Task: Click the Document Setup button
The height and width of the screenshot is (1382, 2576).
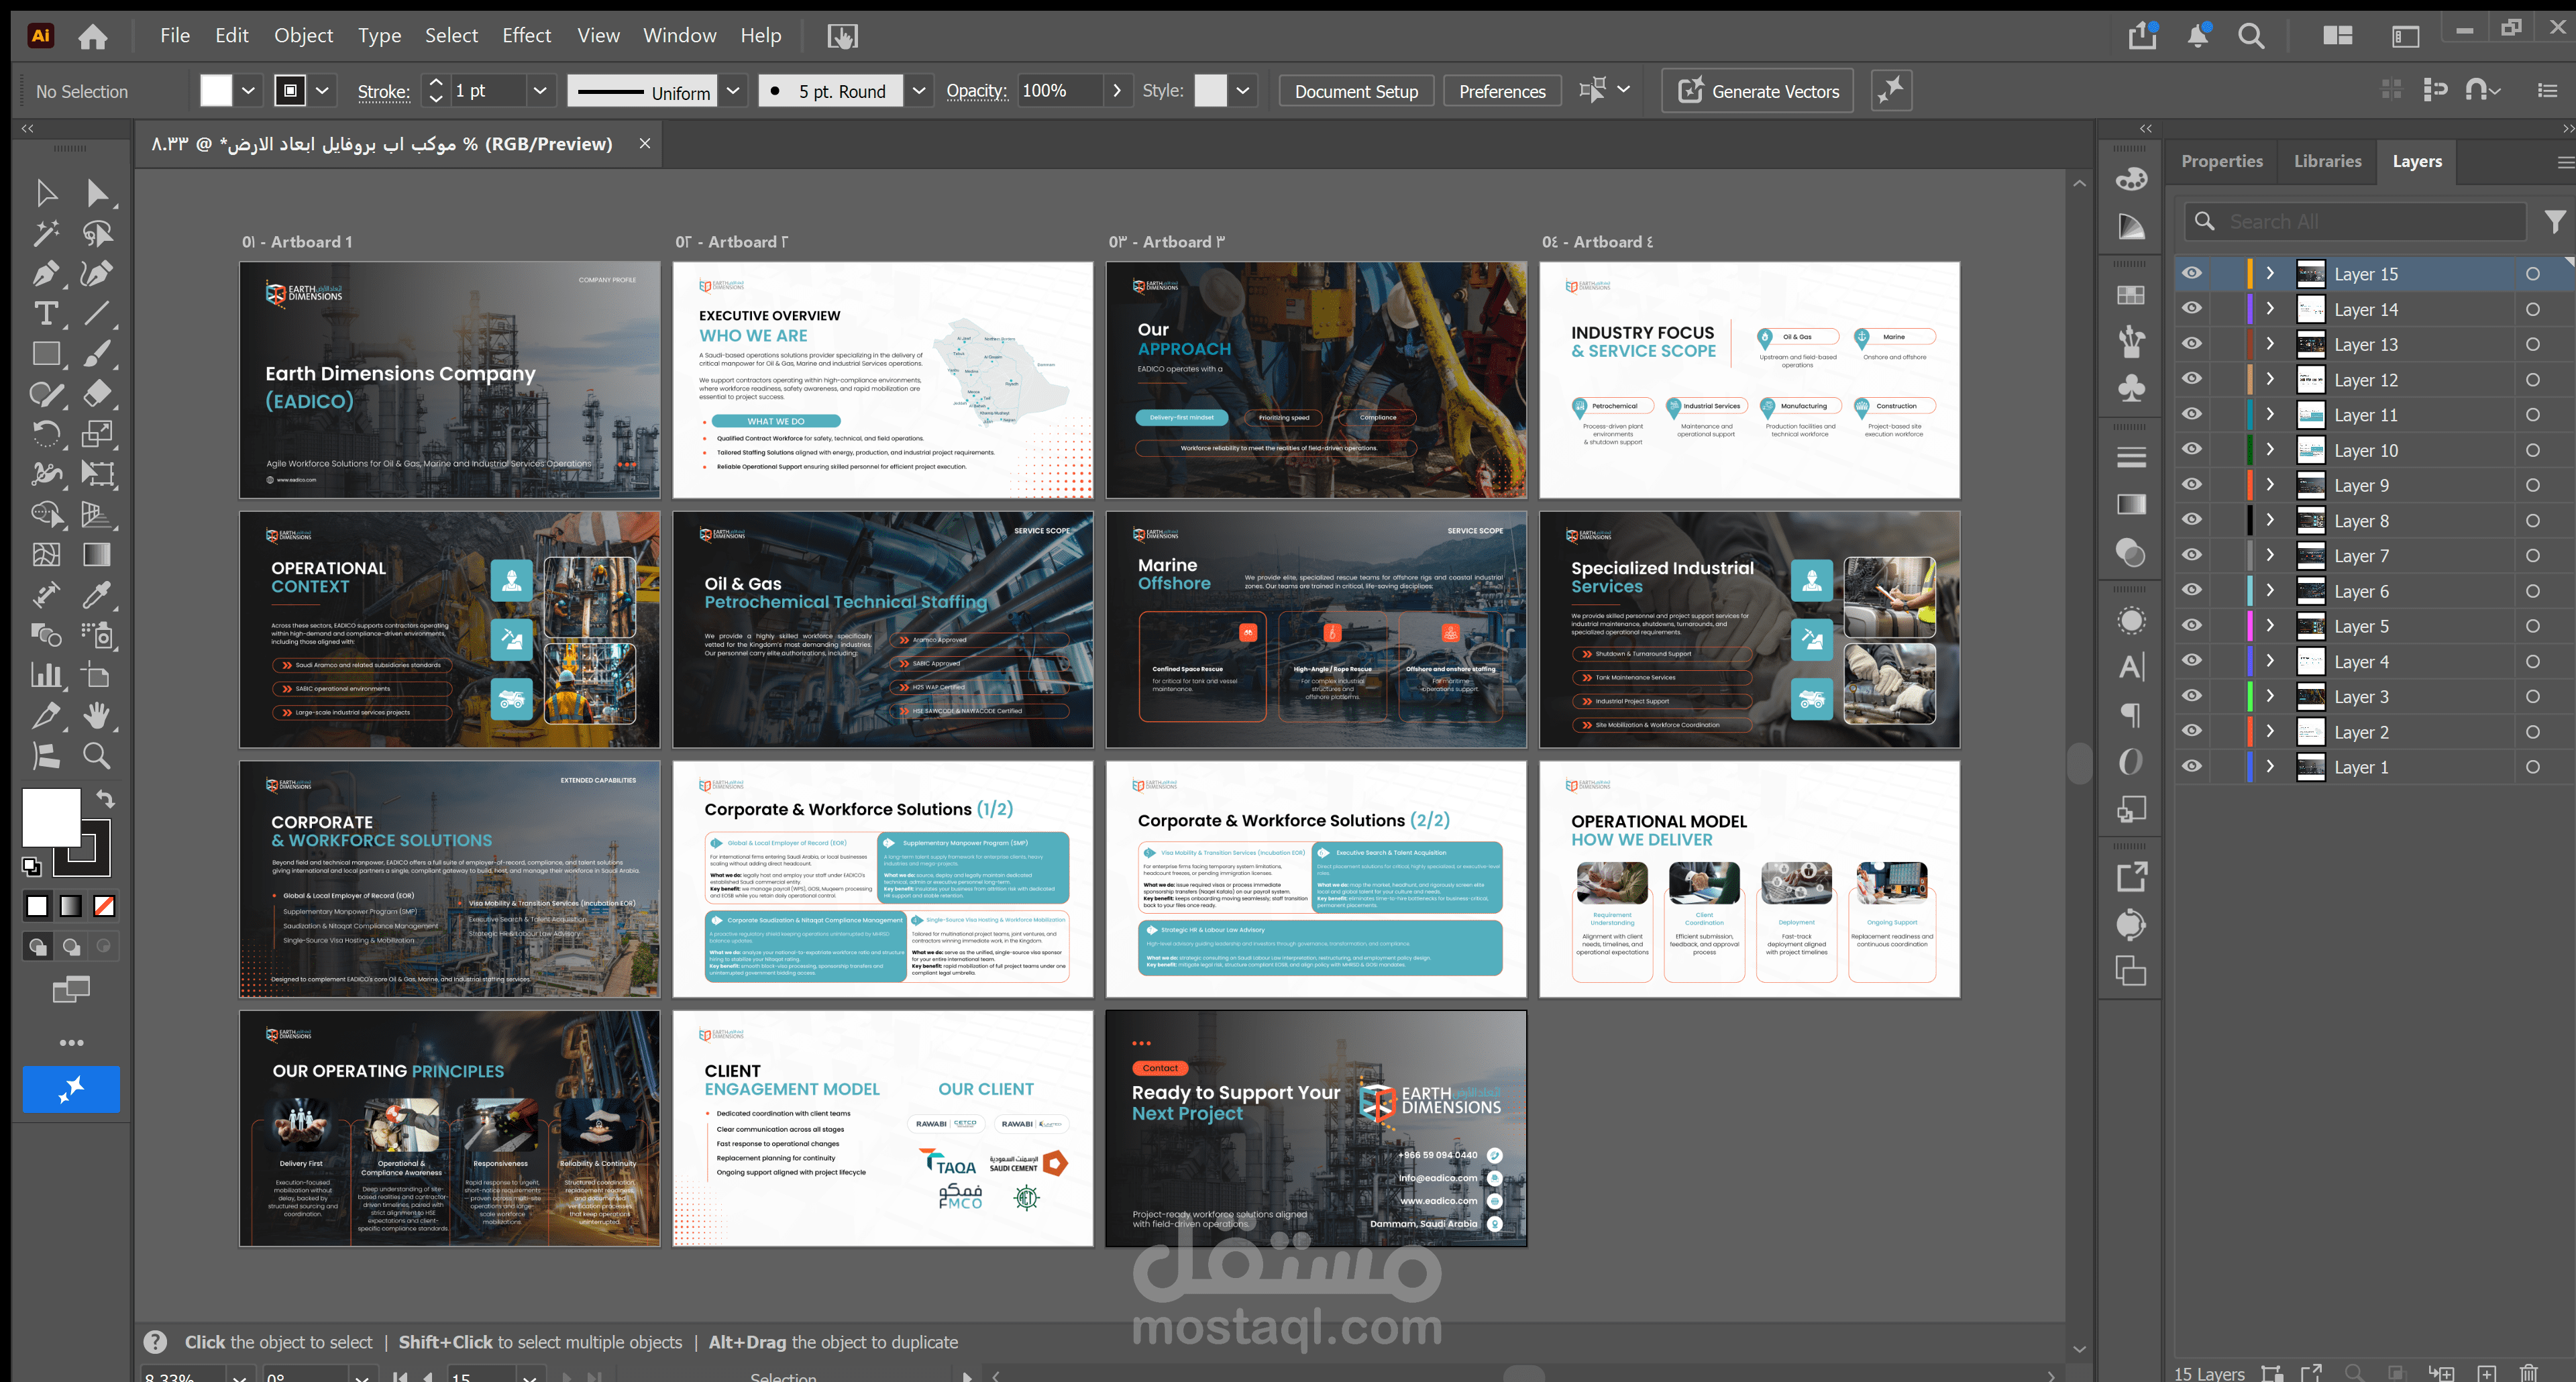Action: point(1356,91)
